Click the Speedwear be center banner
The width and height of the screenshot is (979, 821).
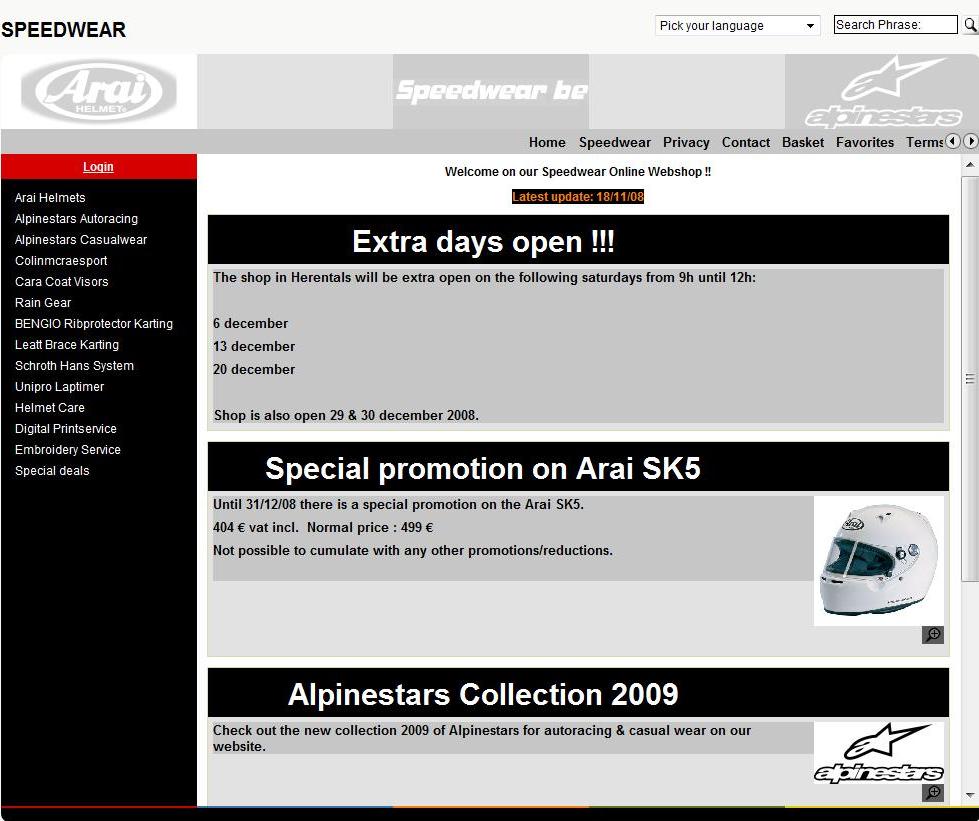pos(491,91)
